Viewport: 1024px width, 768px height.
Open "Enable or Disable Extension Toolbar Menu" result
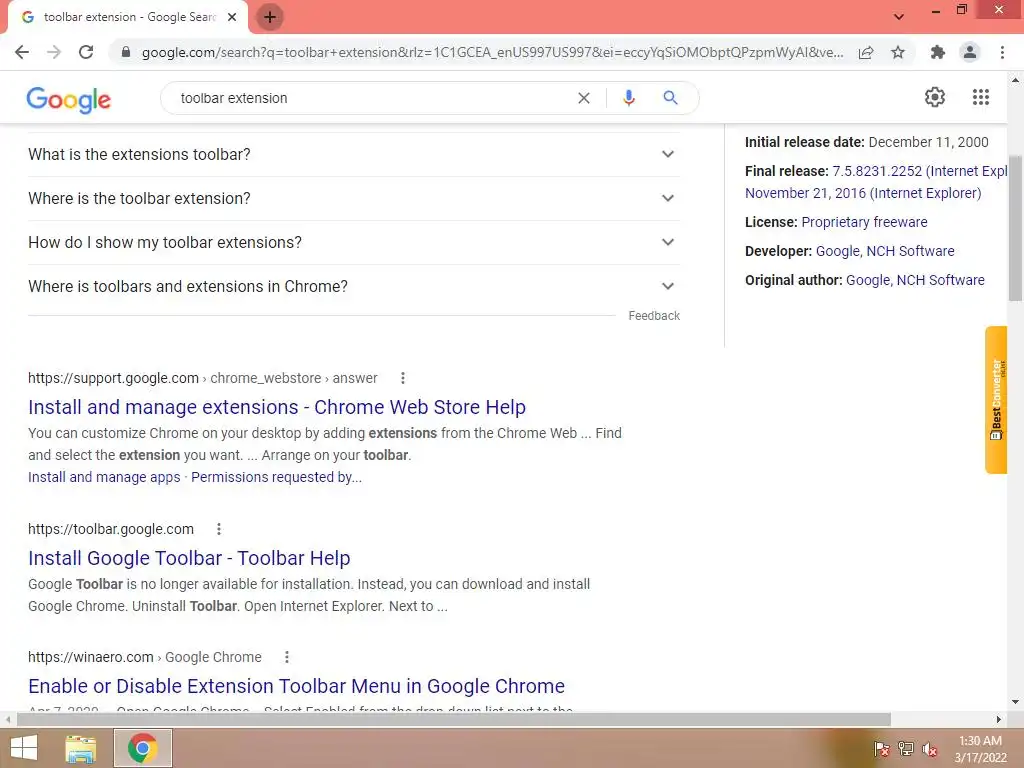296,686
